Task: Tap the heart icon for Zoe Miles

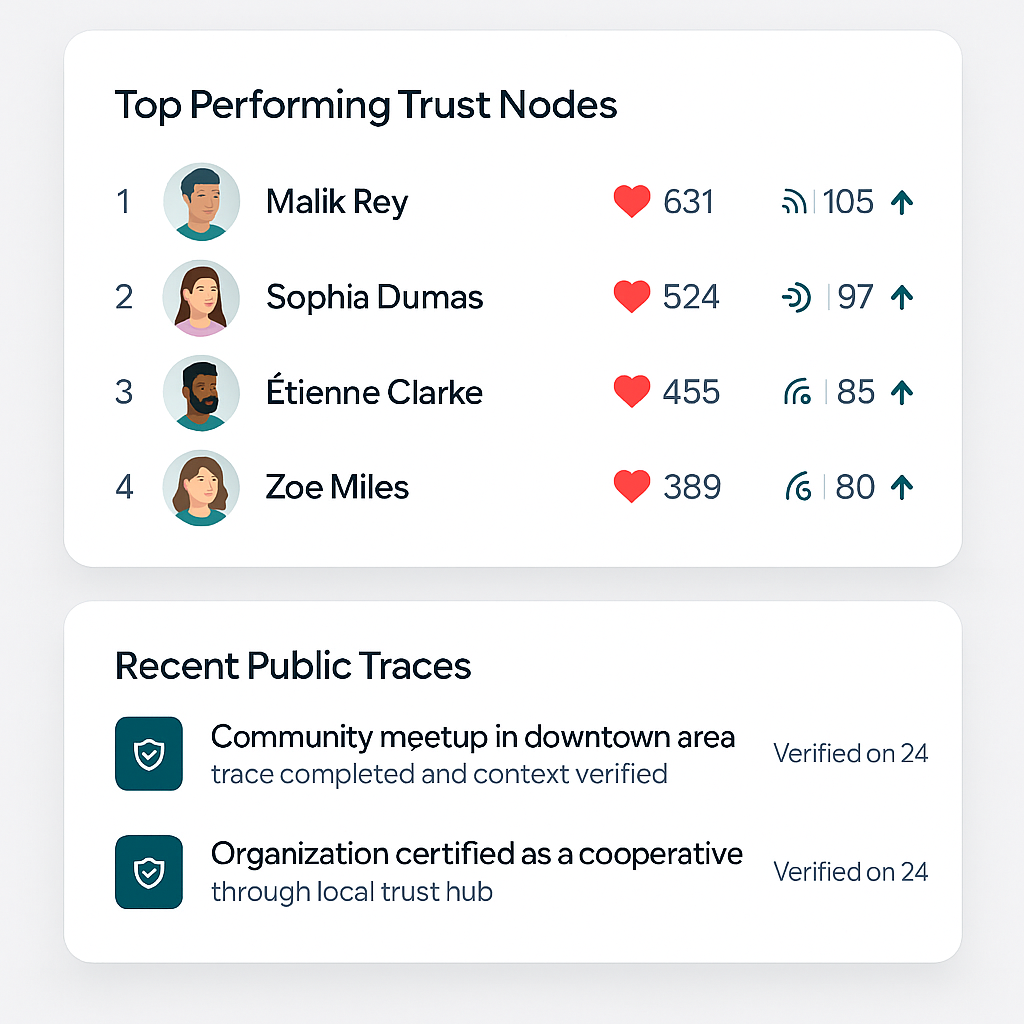Action: 632,487
